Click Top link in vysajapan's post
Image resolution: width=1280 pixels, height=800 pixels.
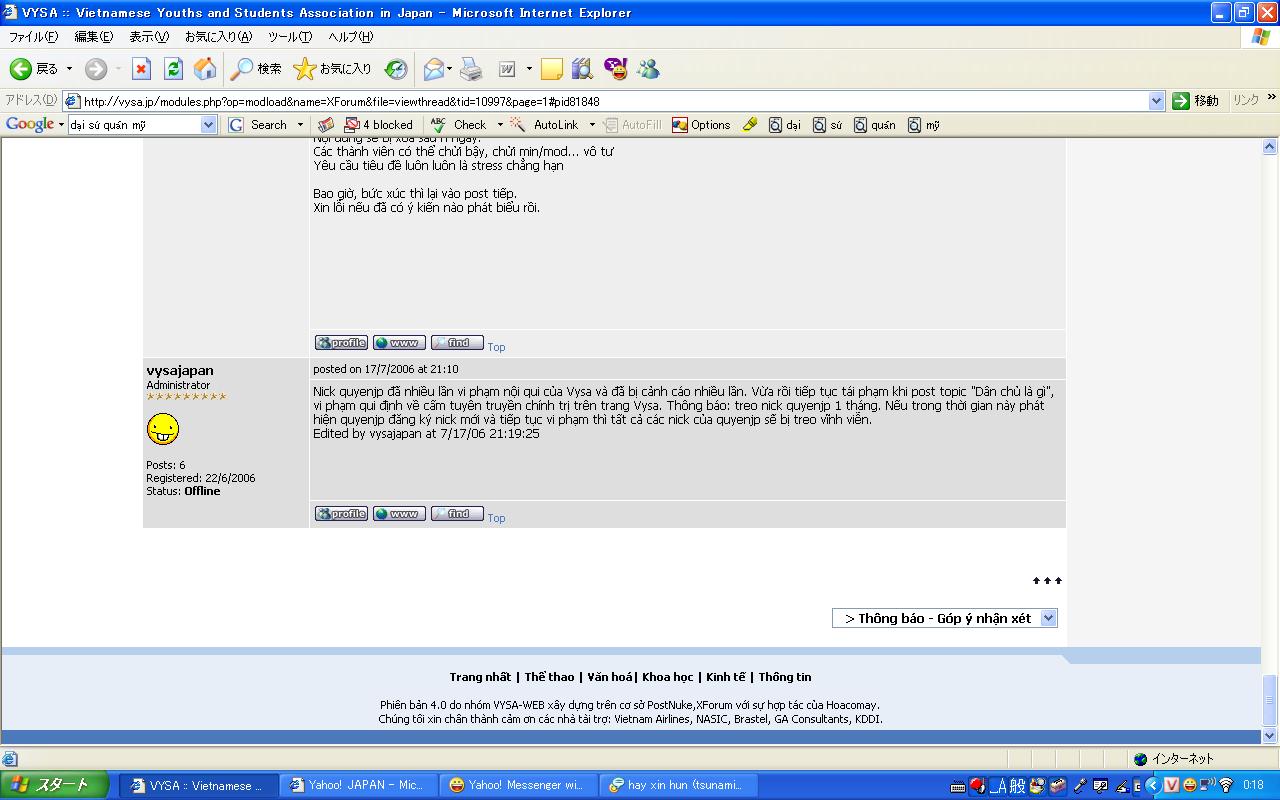(x=496, y=518)
